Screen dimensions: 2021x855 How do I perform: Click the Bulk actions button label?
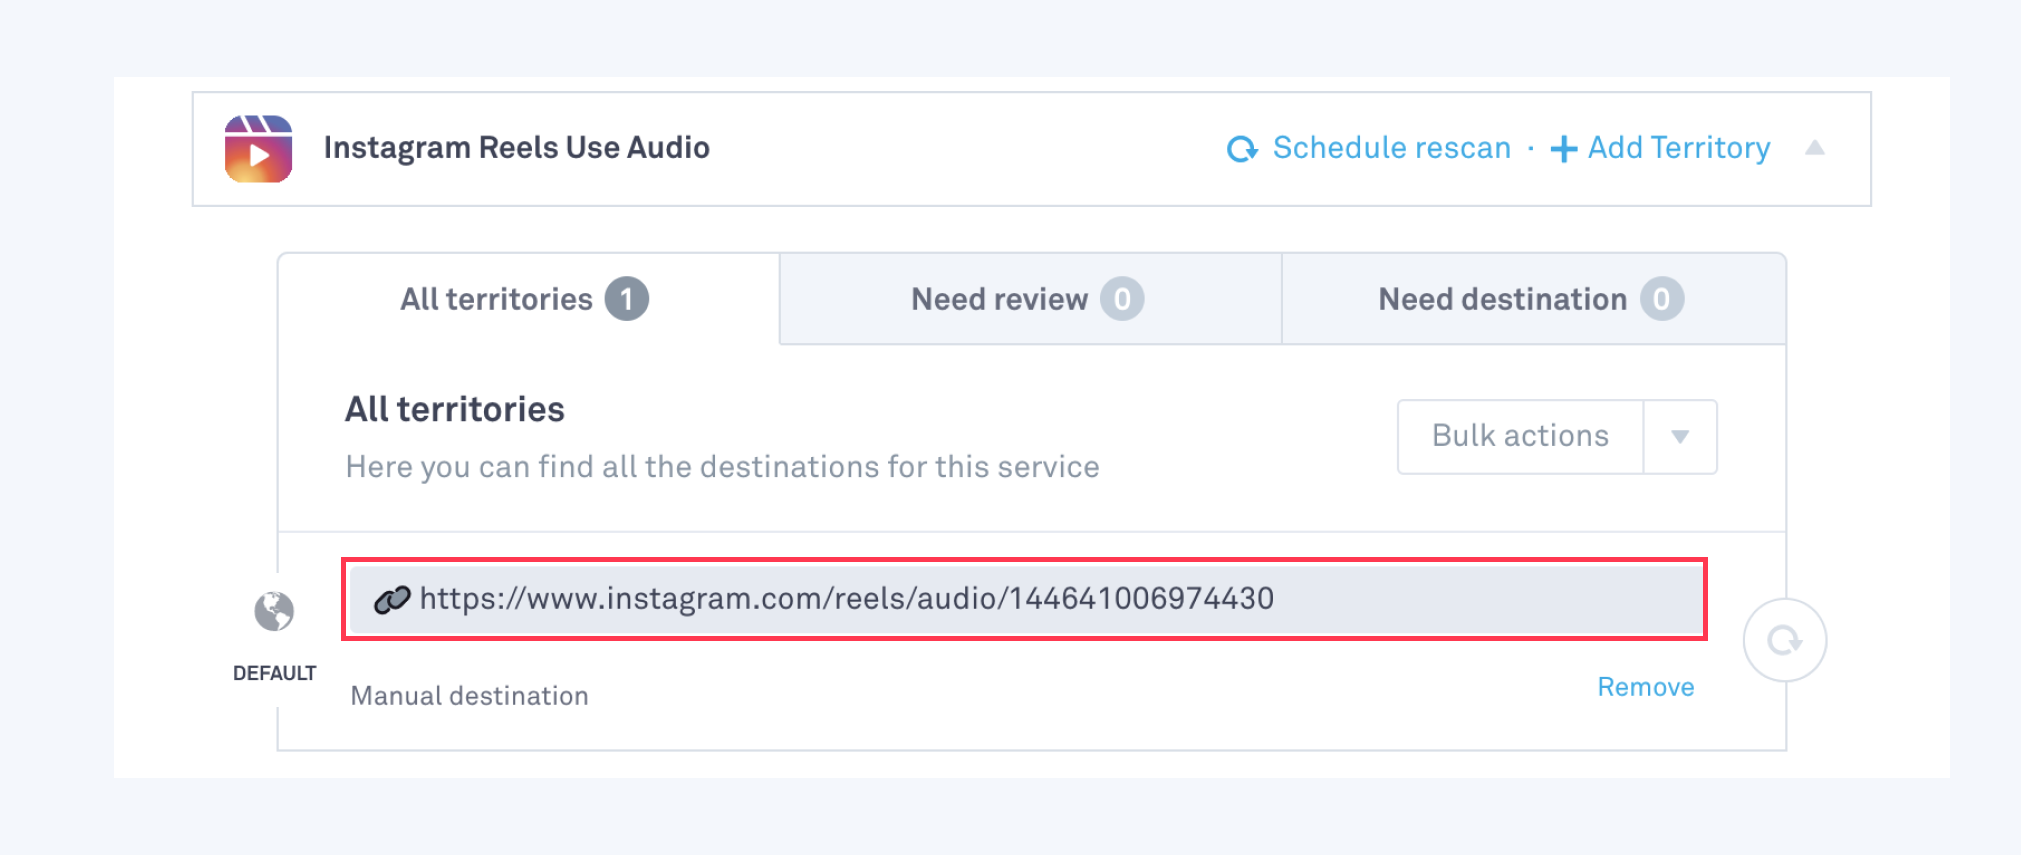click(1520, 437)
